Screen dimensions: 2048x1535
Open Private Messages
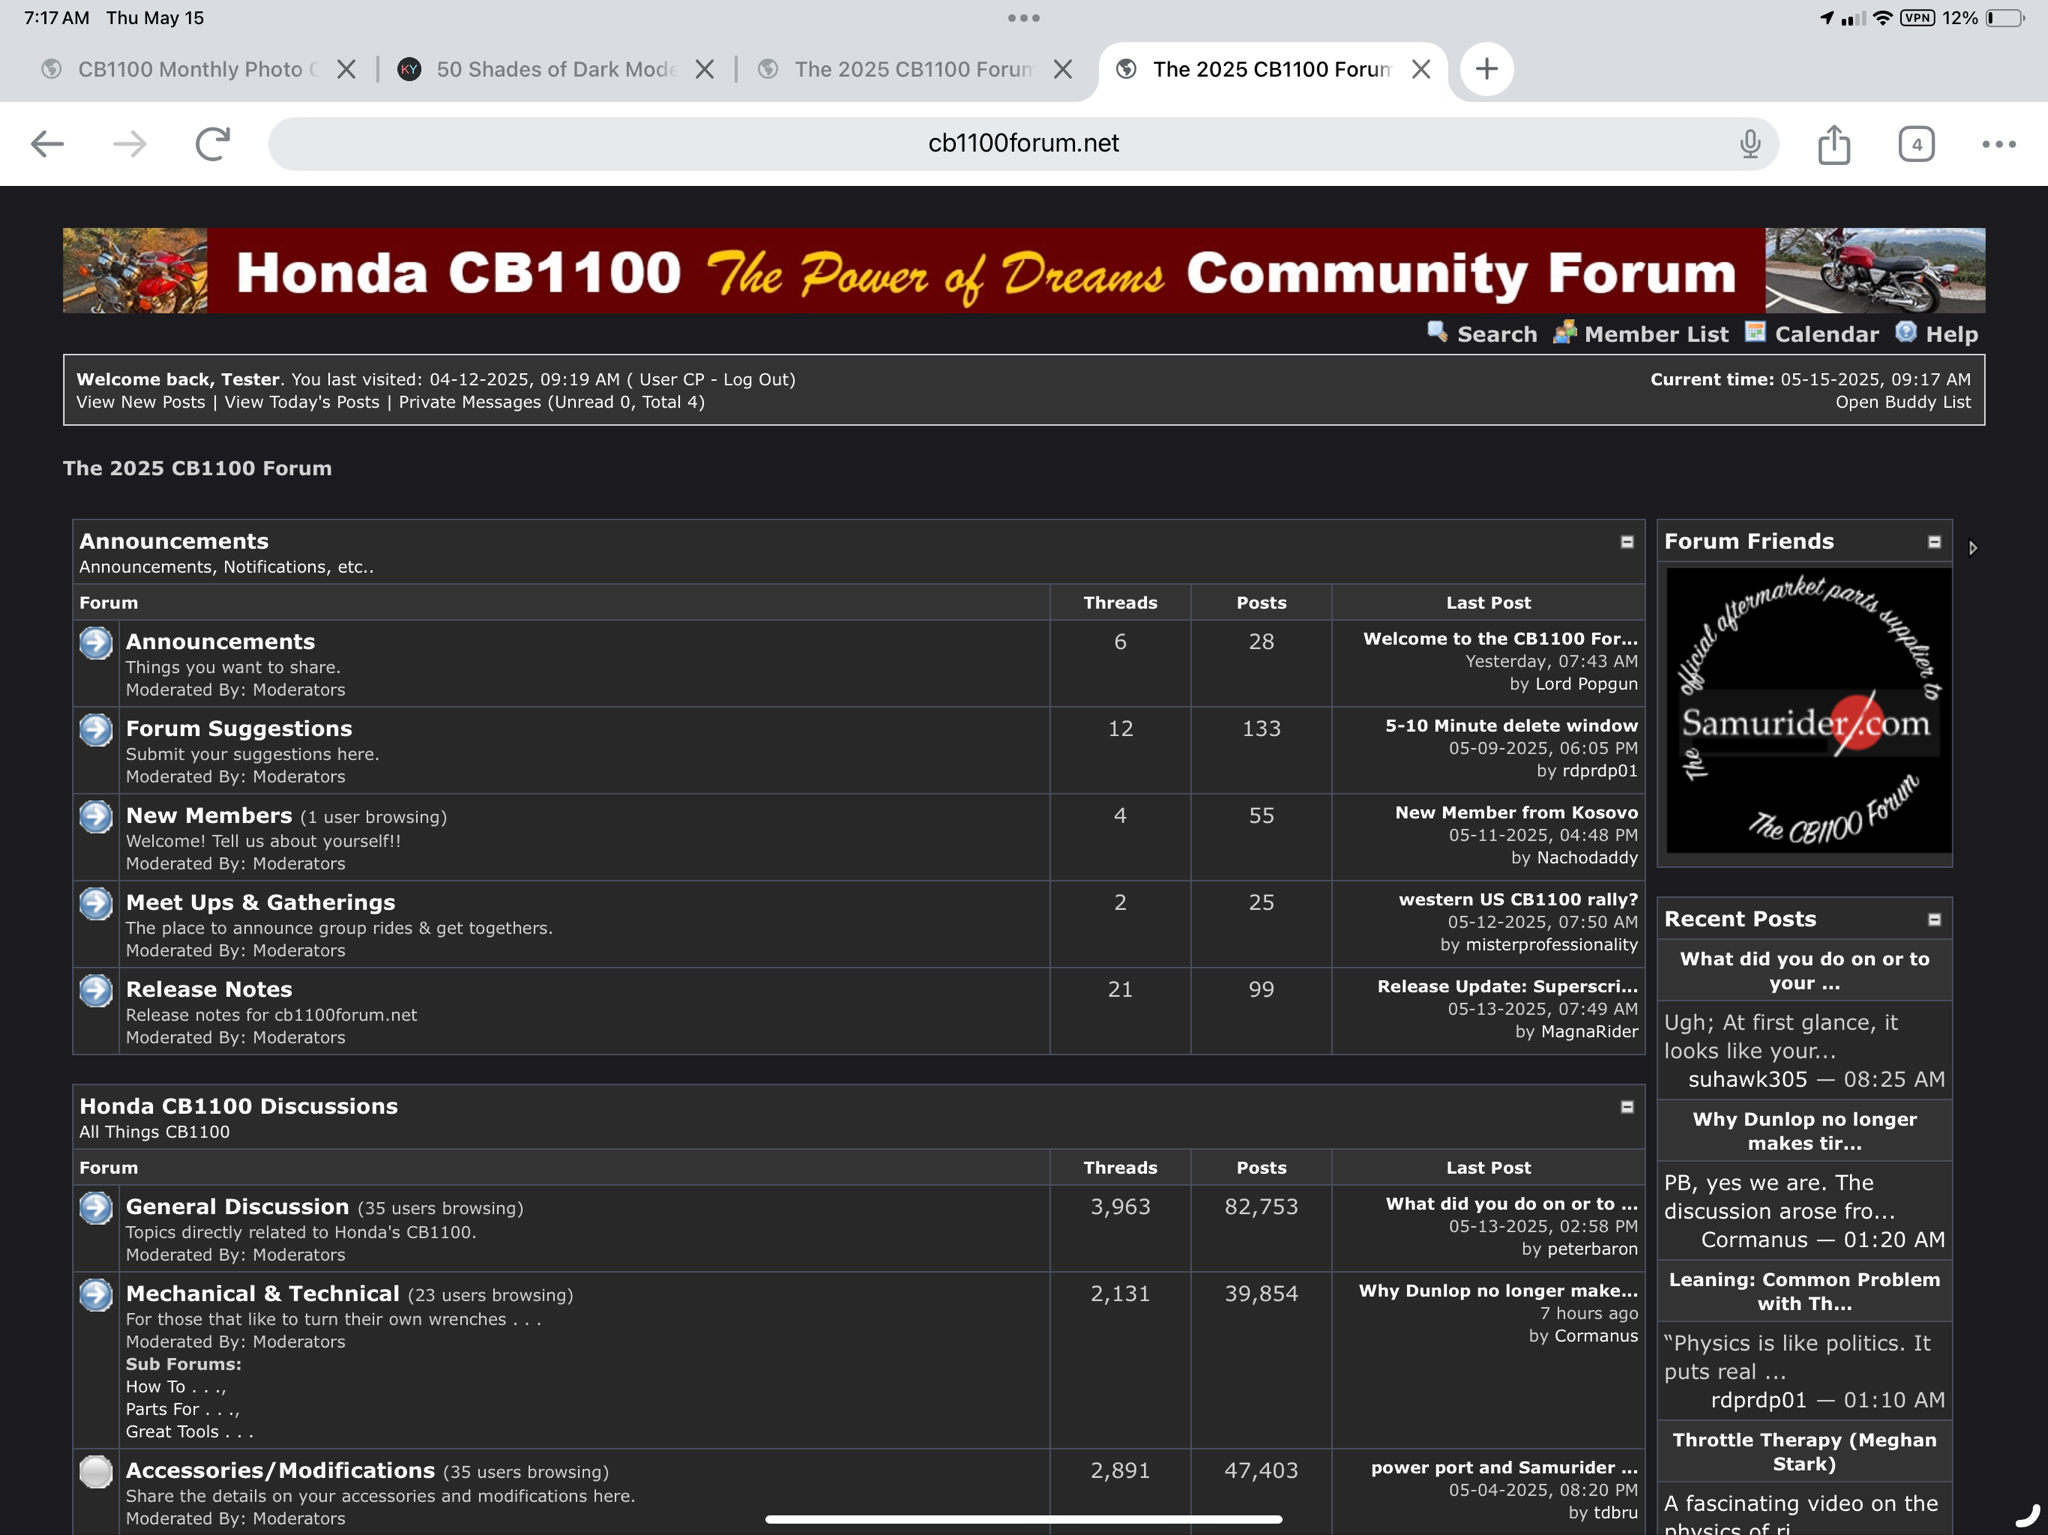click(469, 402)
